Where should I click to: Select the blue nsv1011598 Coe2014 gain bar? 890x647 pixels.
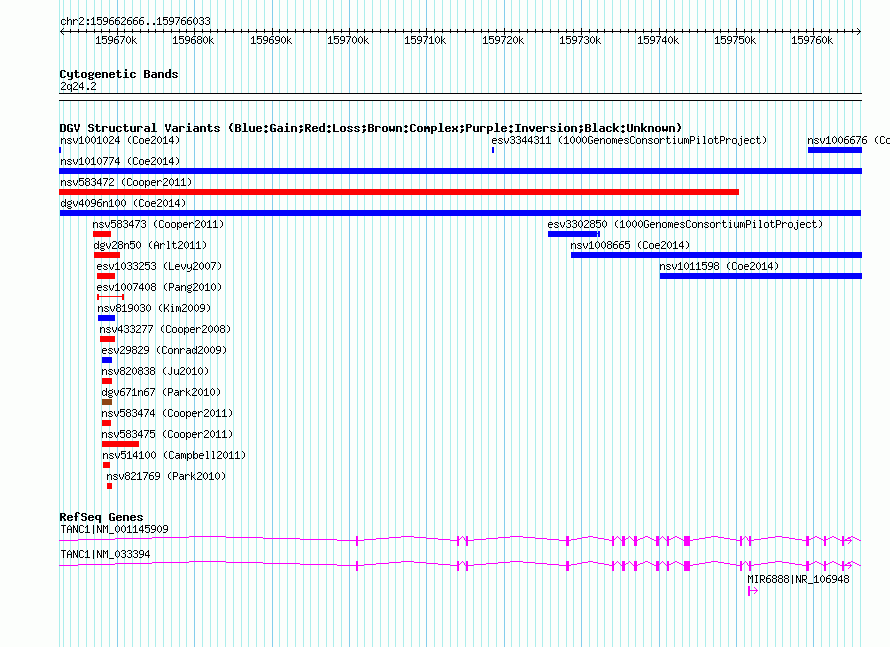pyautogui.click(x=760, y=276)
